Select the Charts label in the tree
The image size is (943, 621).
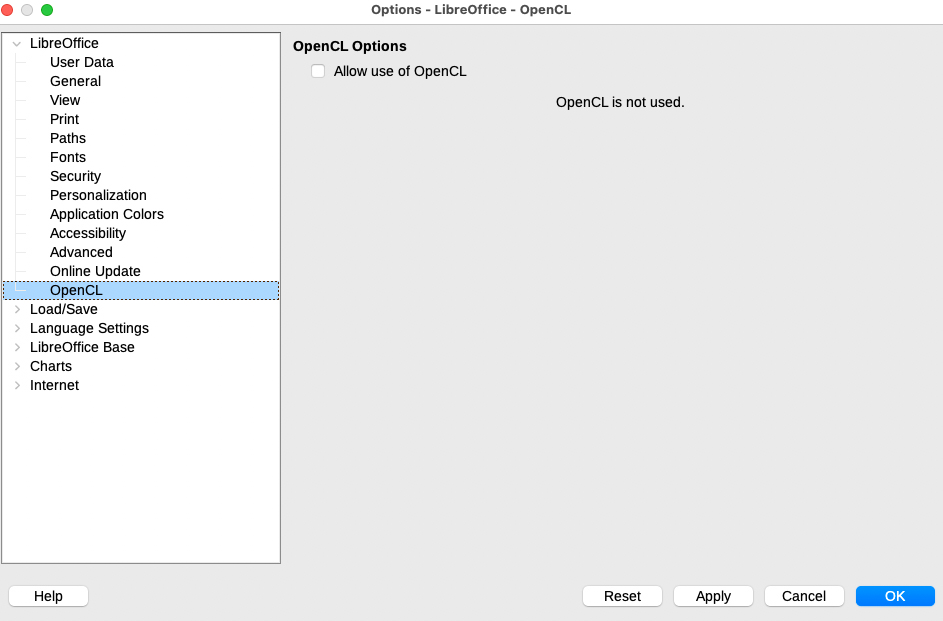(x=51, y=366)
